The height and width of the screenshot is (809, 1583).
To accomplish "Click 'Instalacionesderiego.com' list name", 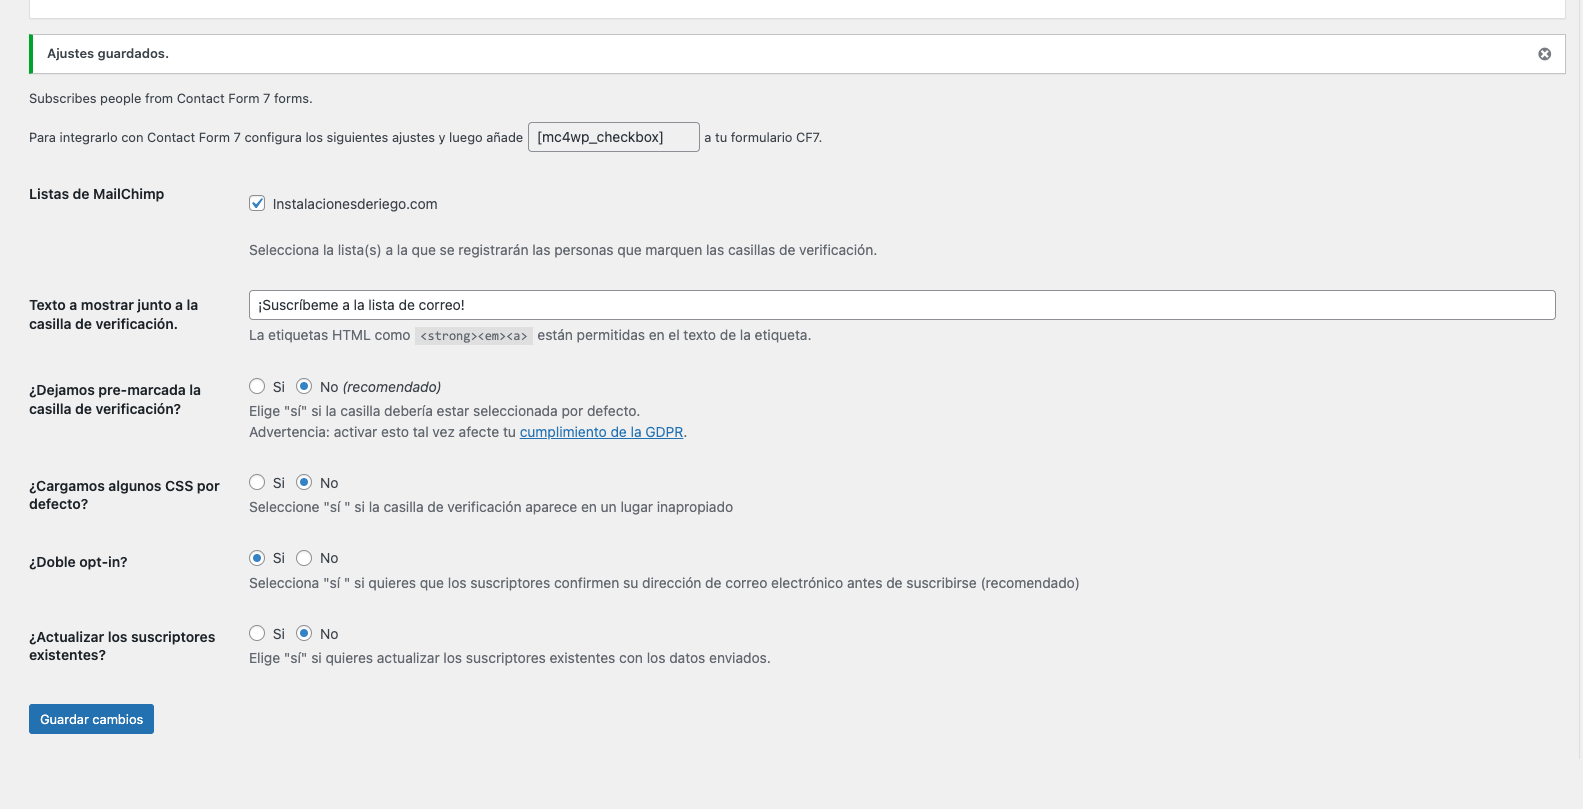I will click(x=355, y=204).
